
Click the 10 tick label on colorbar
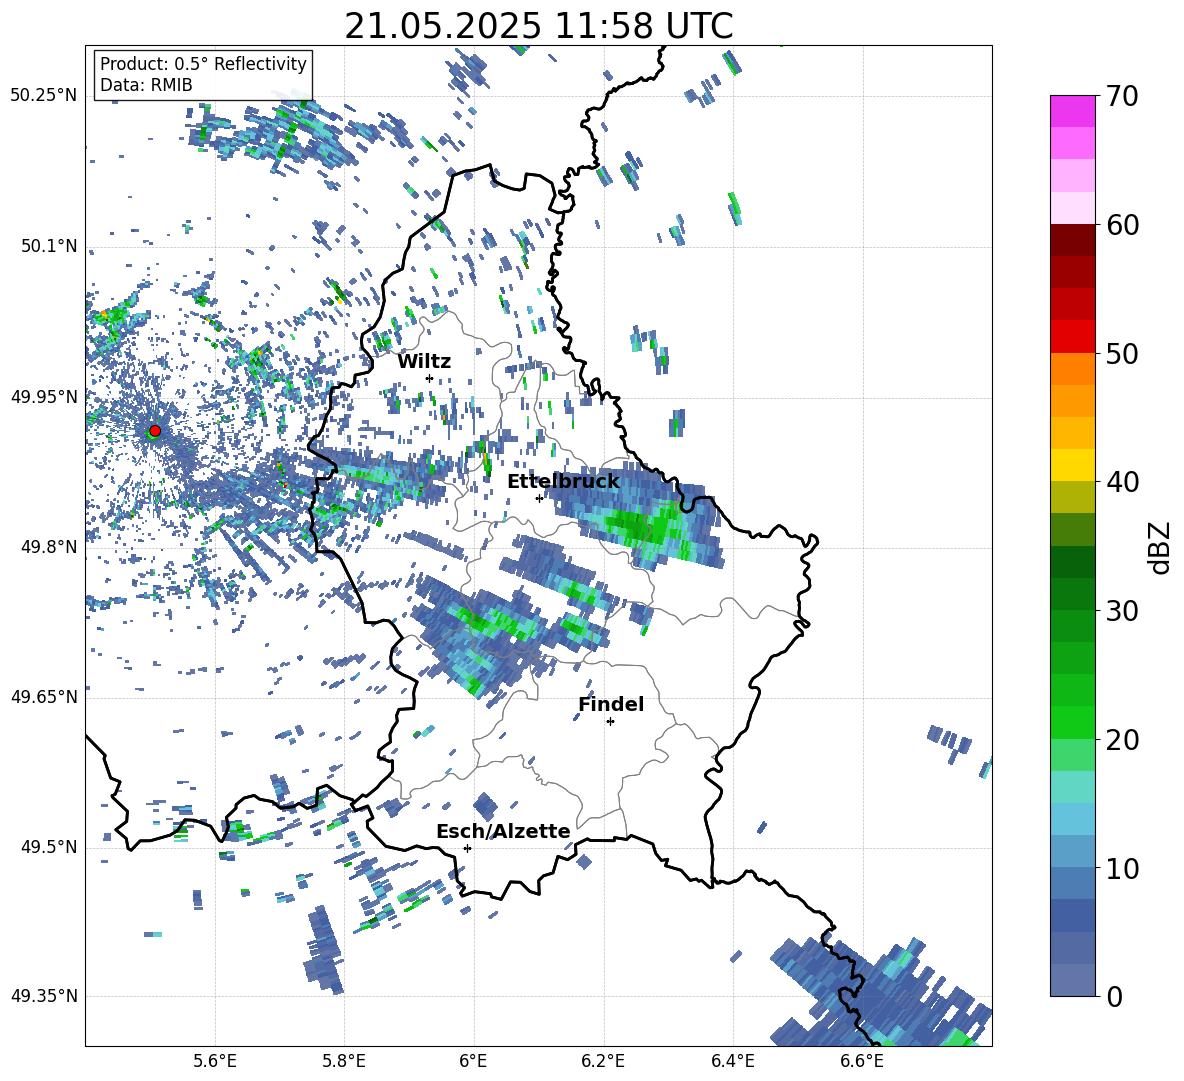(1122, 868)
